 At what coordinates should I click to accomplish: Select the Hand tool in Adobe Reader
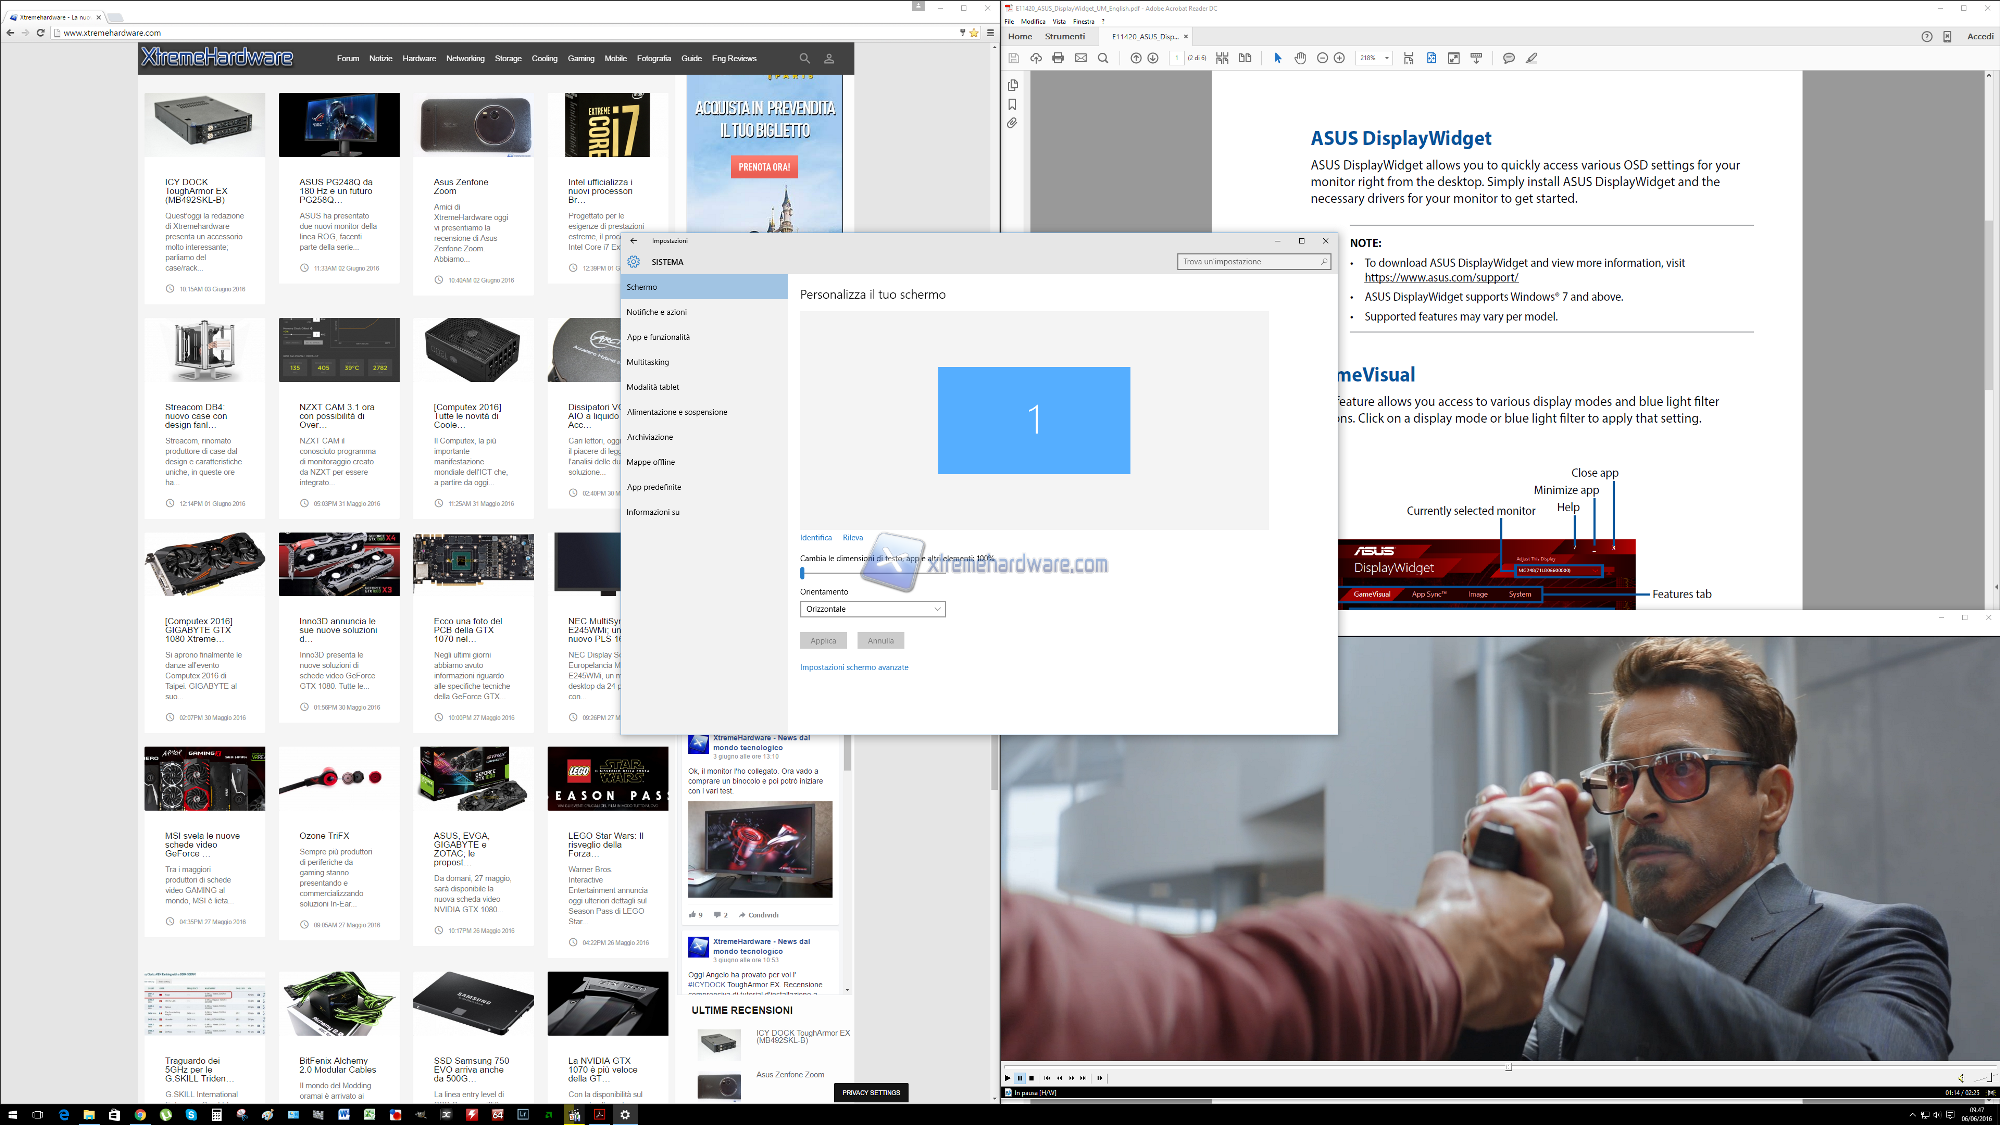pos(1300,58)
